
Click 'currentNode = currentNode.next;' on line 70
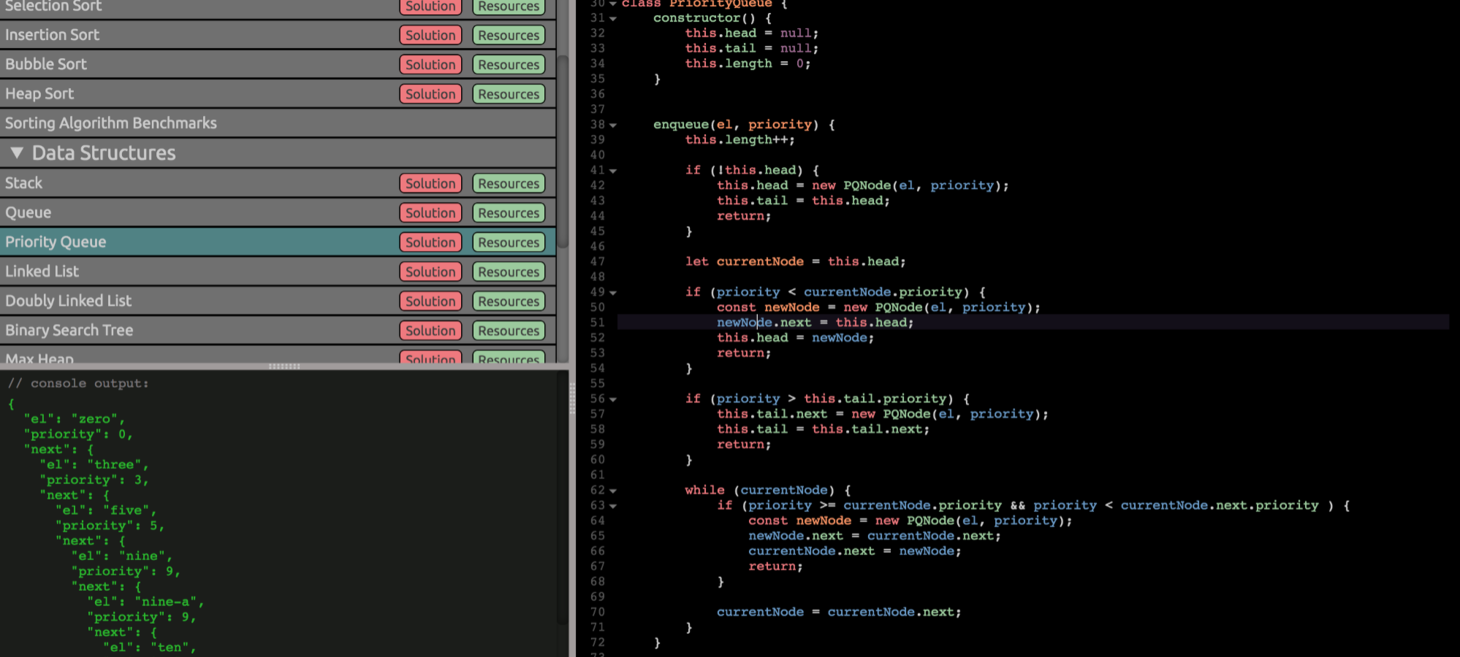839,612
